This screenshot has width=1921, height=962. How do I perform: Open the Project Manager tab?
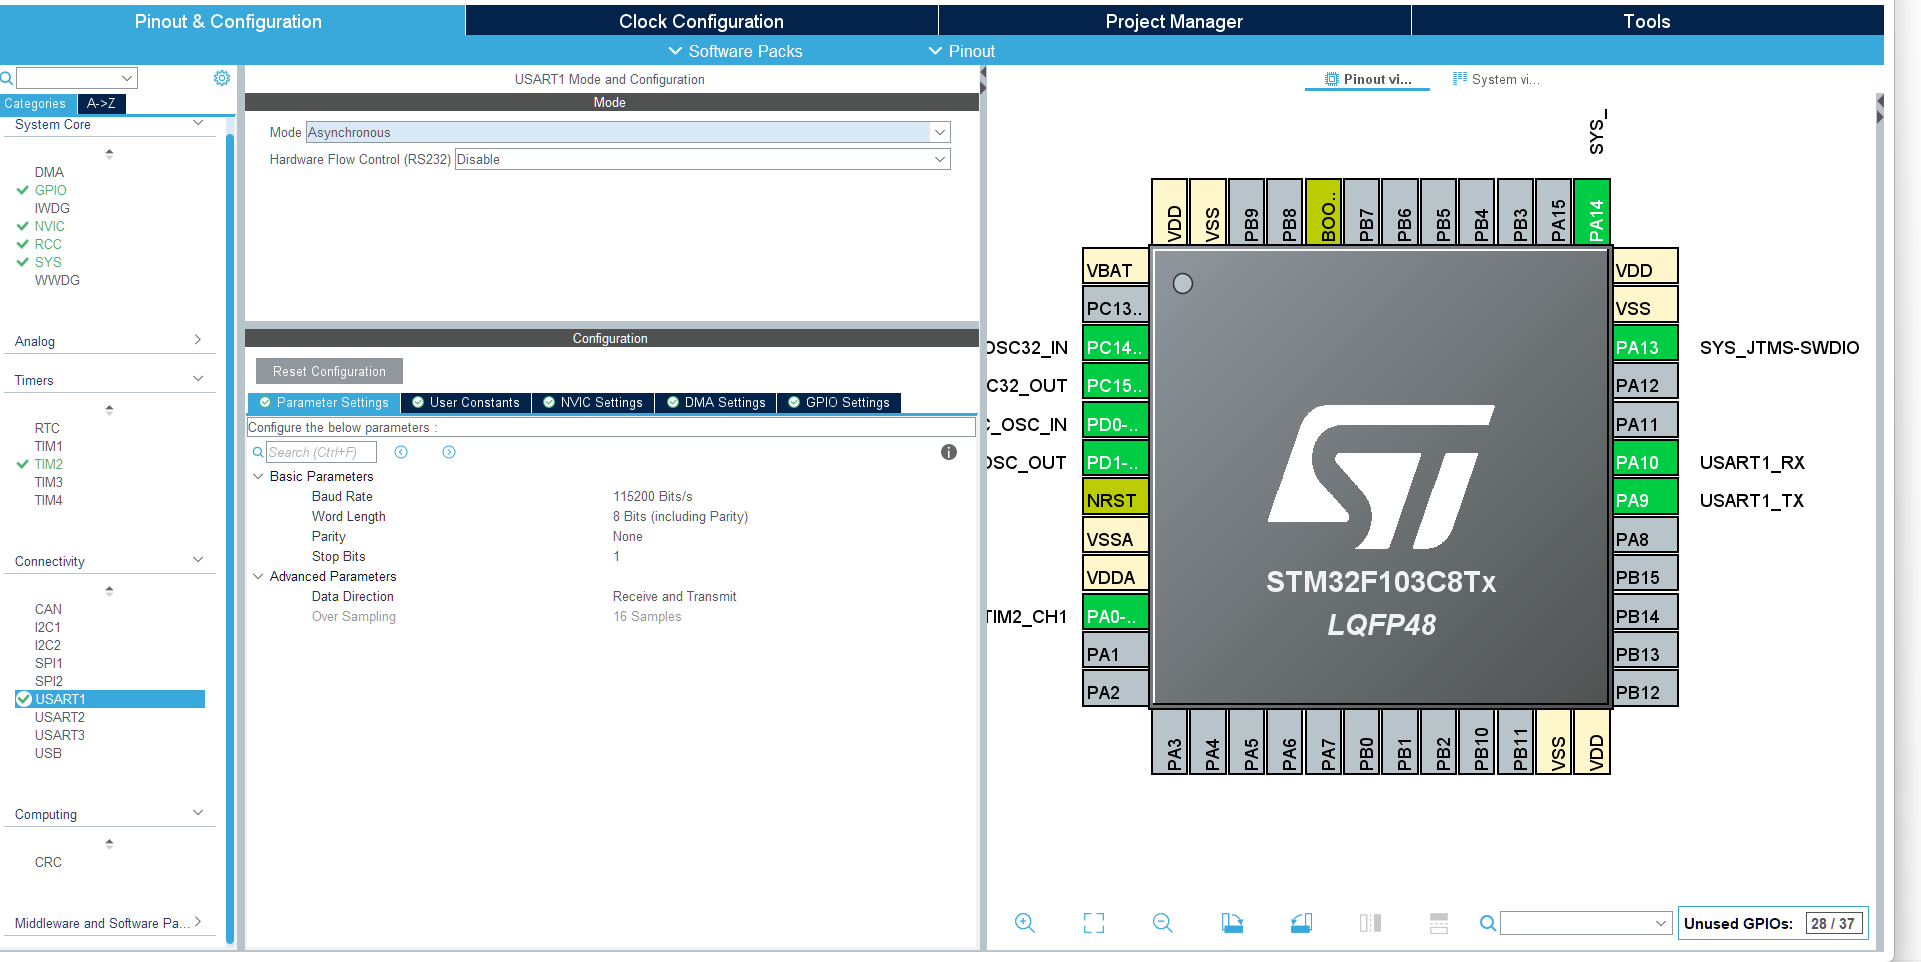point(1174,21)
